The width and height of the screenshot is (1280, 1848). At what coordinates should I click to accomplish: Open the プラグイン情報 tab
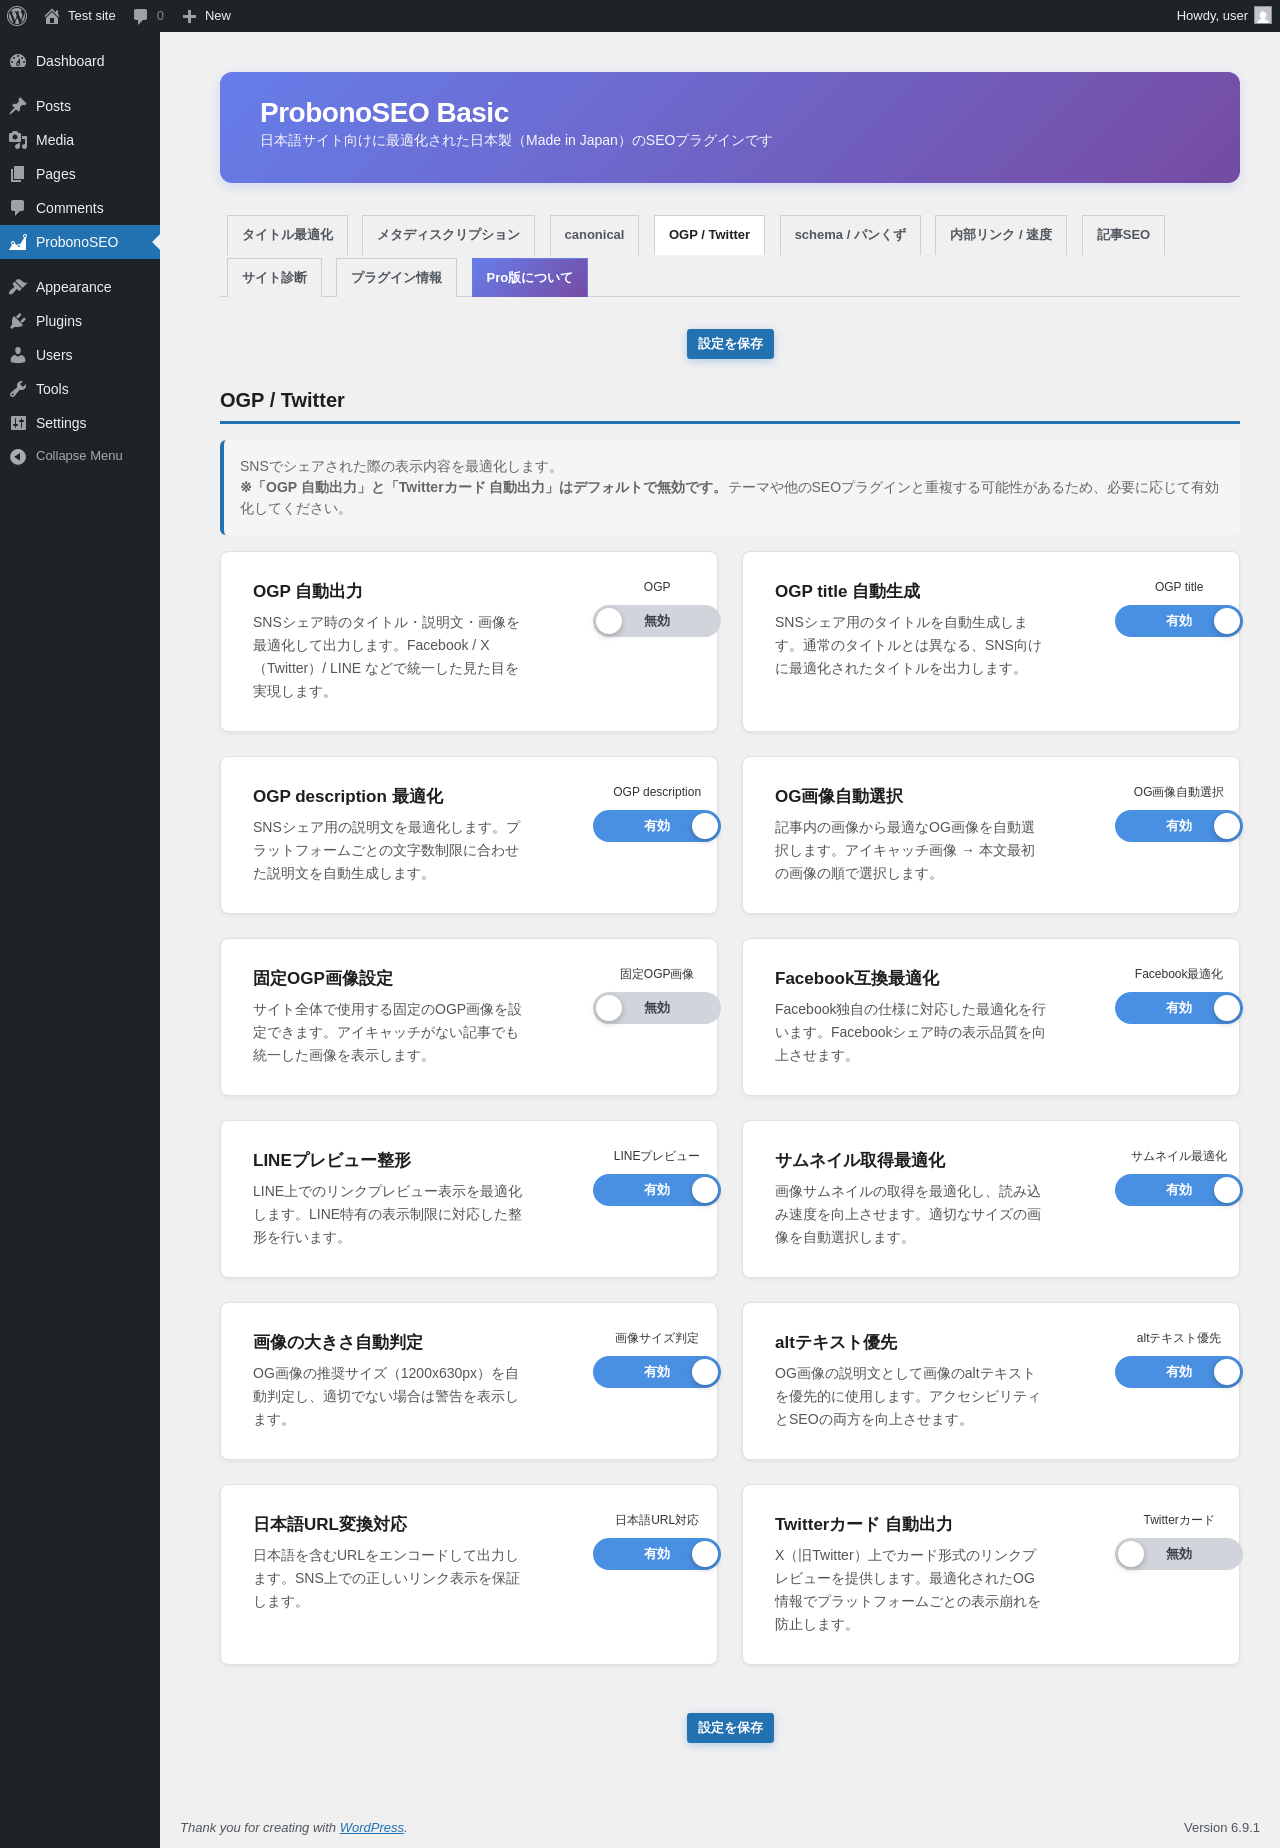(396, 278)
